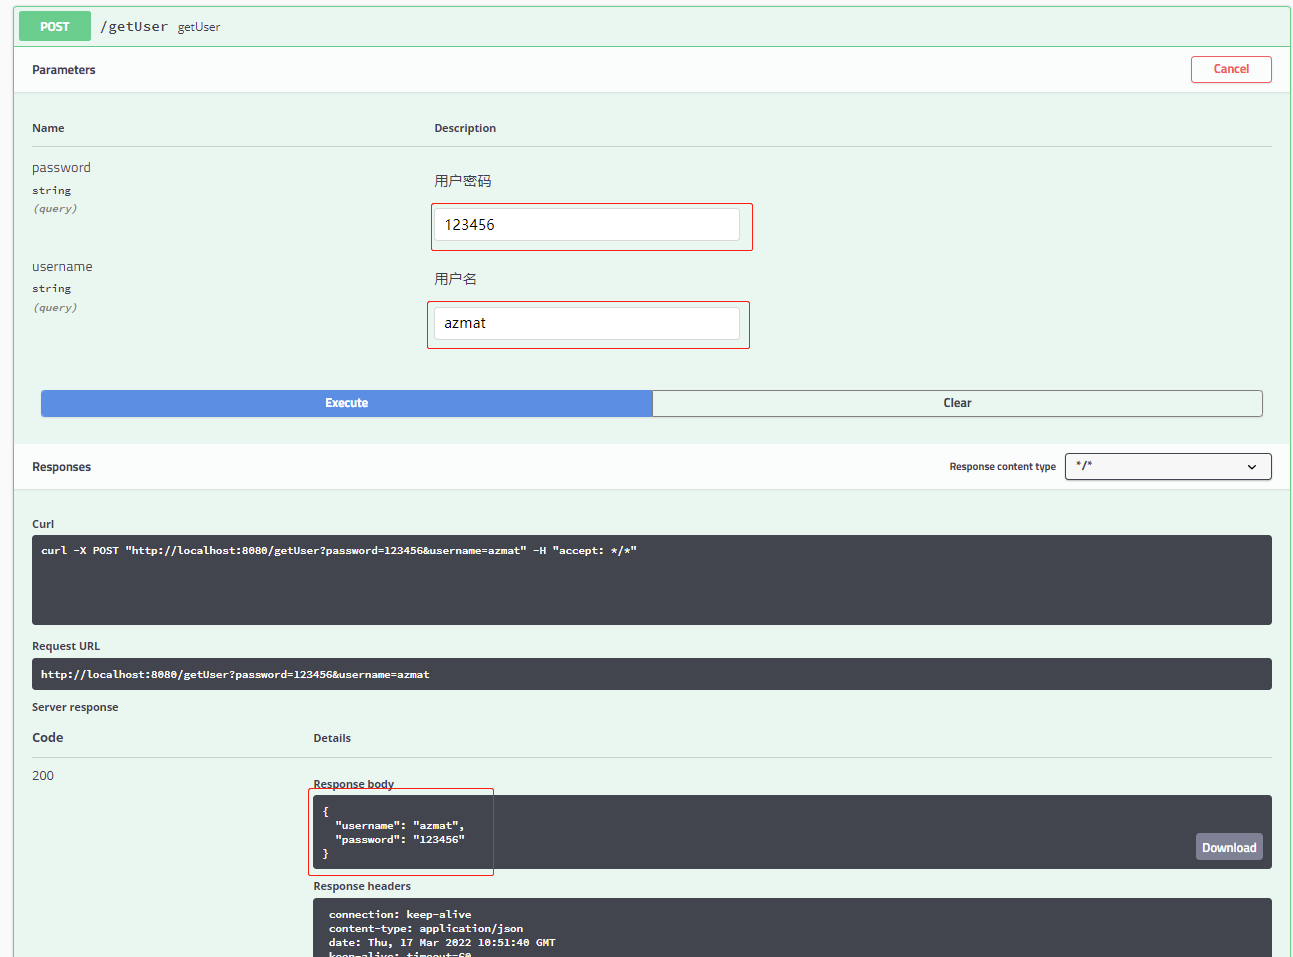Click the Parameters section heading
Screen dimensions: 1293x957
[x=64, y=70]
